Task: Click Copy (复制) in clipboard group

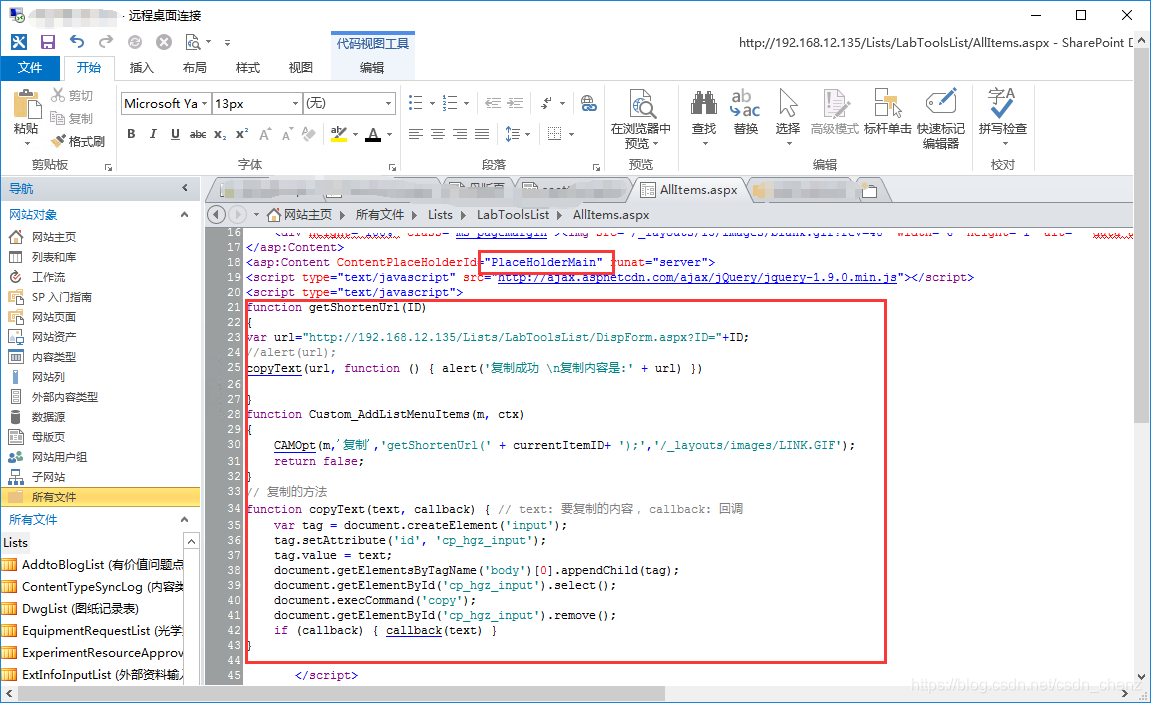Action: [72, 118]
